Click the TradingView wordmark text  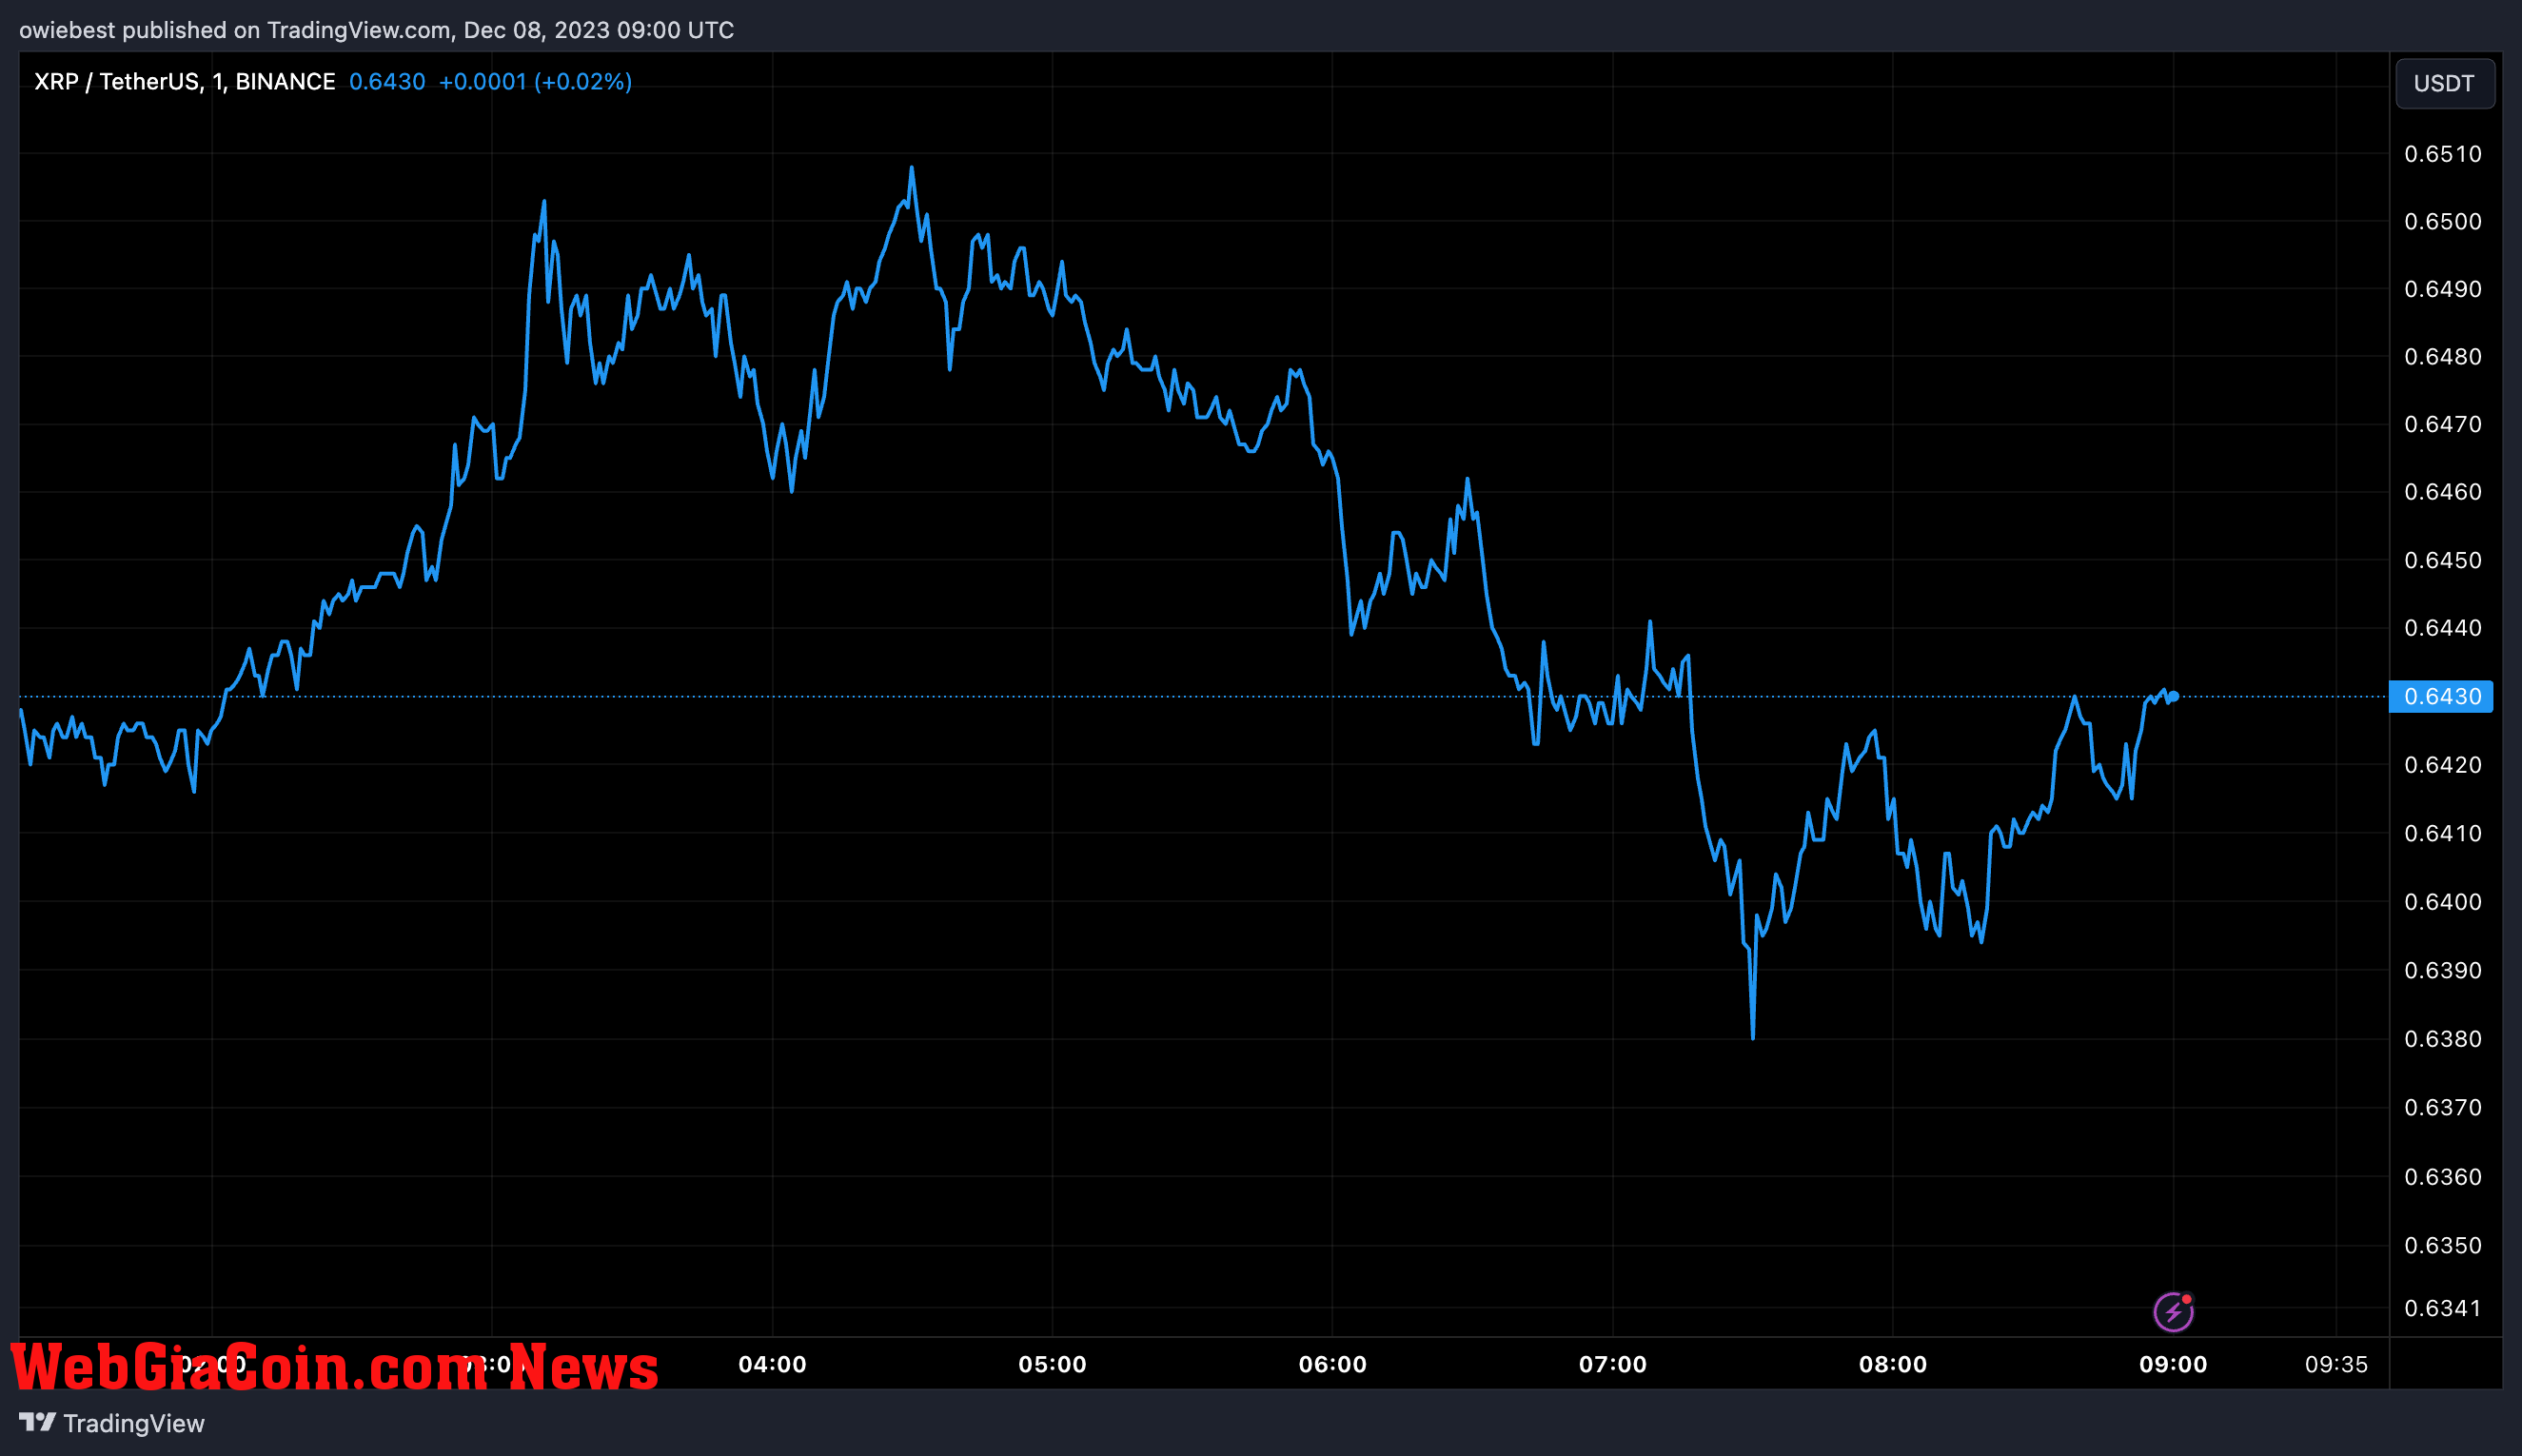point(134,1423)
